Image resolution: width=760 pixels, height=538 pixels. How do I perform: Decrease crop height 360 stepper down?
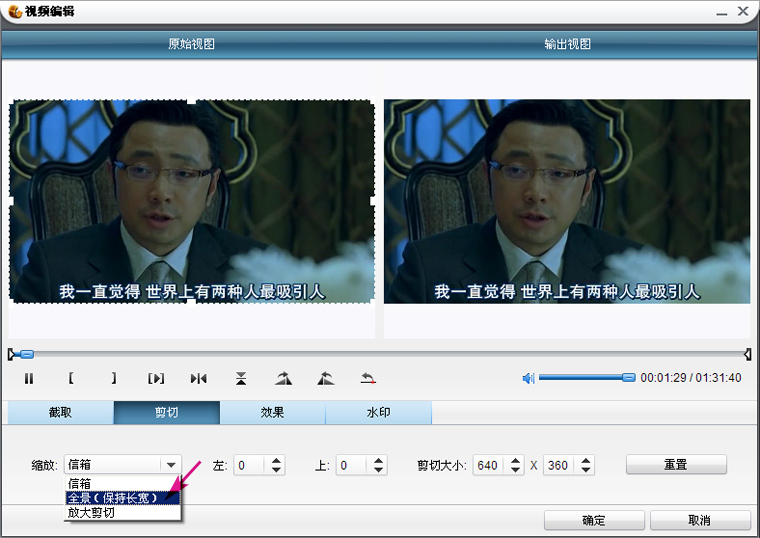586,470
